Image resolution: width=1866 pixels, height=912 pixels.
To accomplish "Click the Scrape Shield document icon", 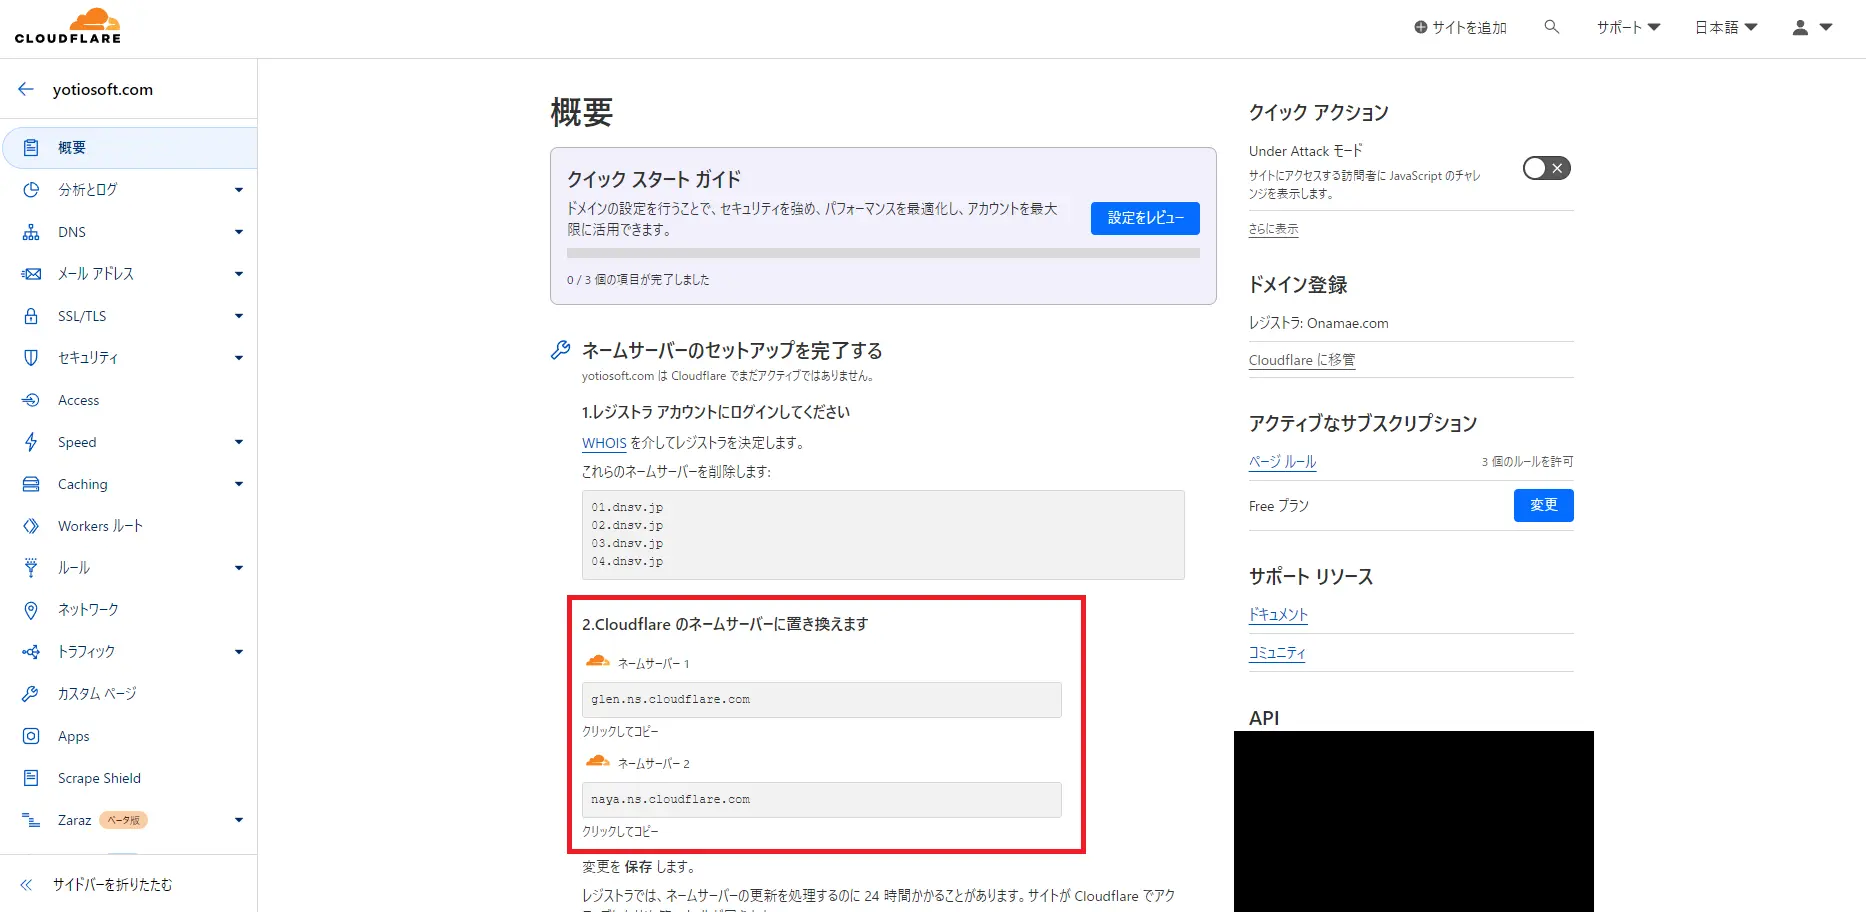I will click(x=31, y=778).
